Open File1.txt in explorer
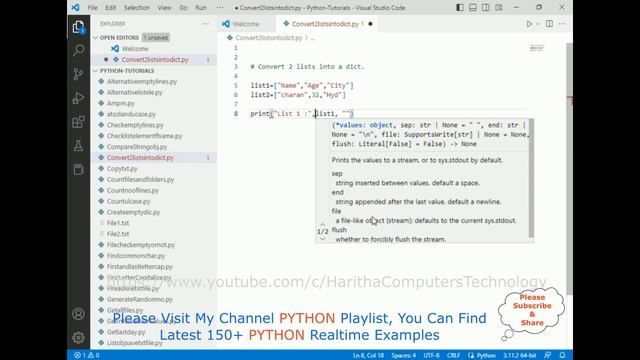Screen dimensions: 640x360 (x=118, y=223)
